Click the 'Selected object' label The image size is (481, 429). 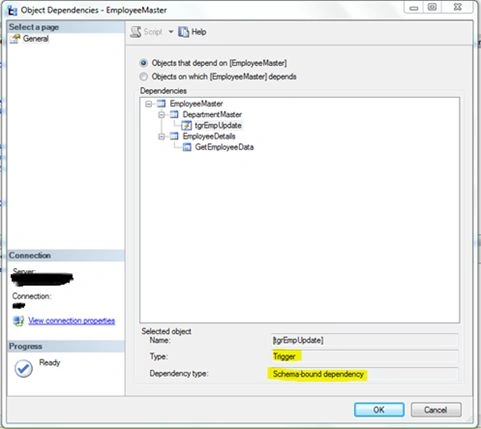pyautogui.click(x=166, y=331)
